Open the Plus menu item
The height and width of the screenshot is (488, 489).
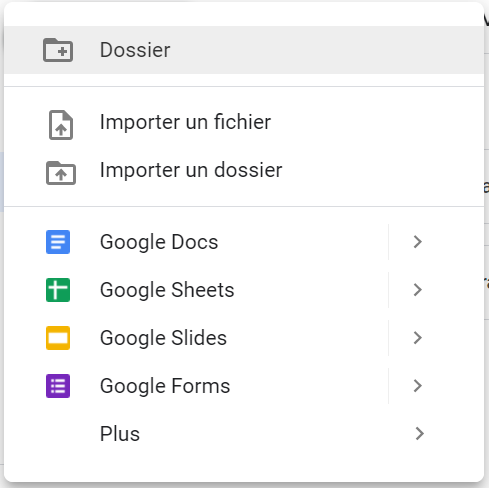pos(244,434)
